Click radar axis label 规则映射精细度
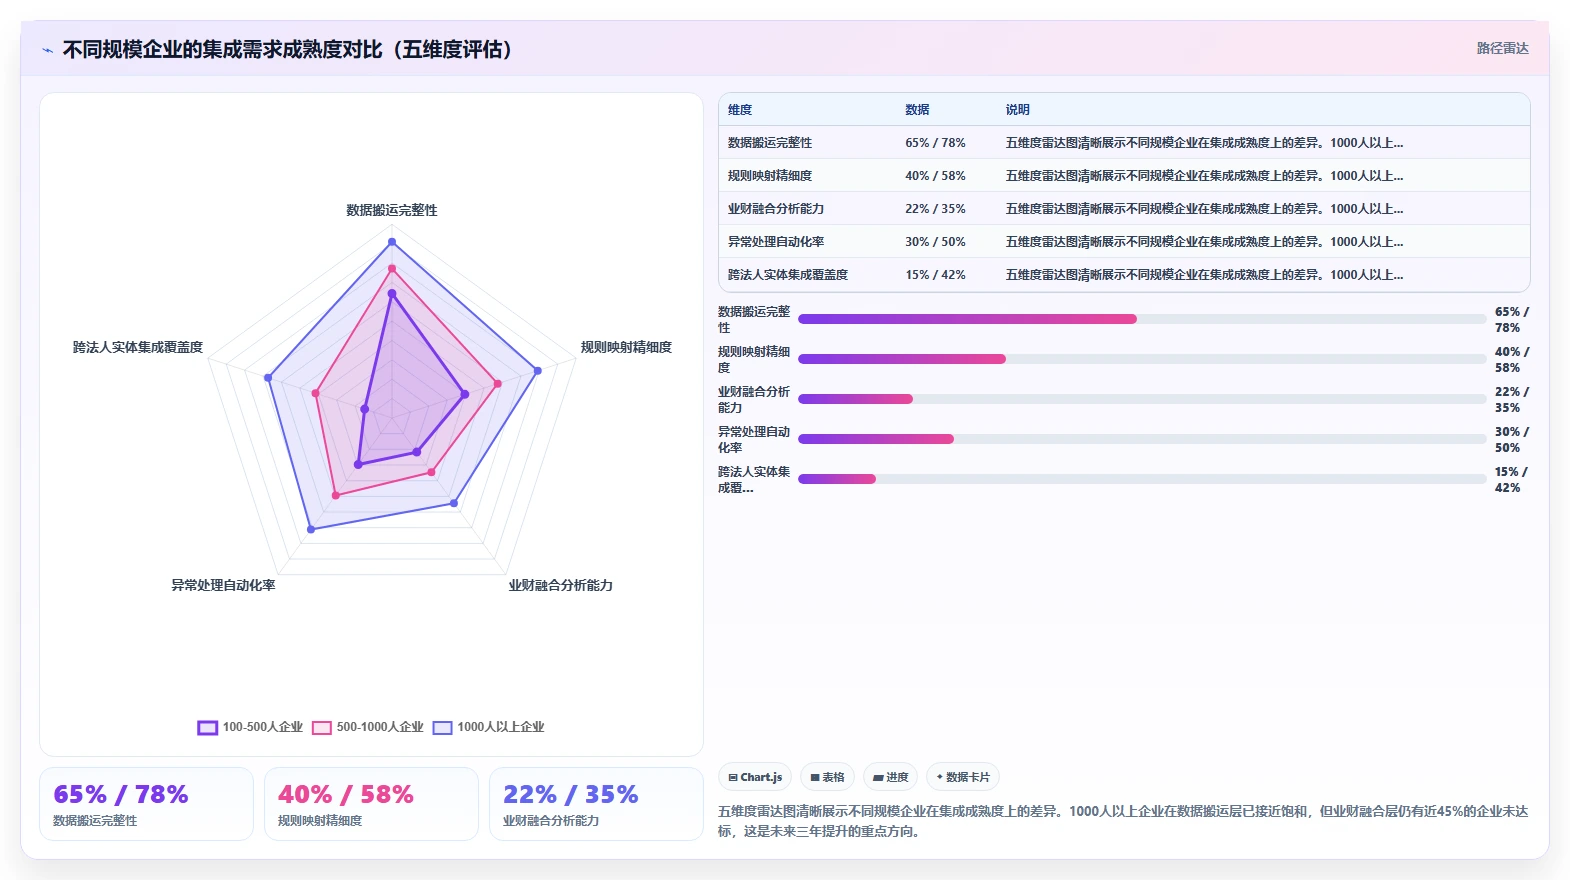This screenshot has height=880, width=1570. (x=626, y=347)
